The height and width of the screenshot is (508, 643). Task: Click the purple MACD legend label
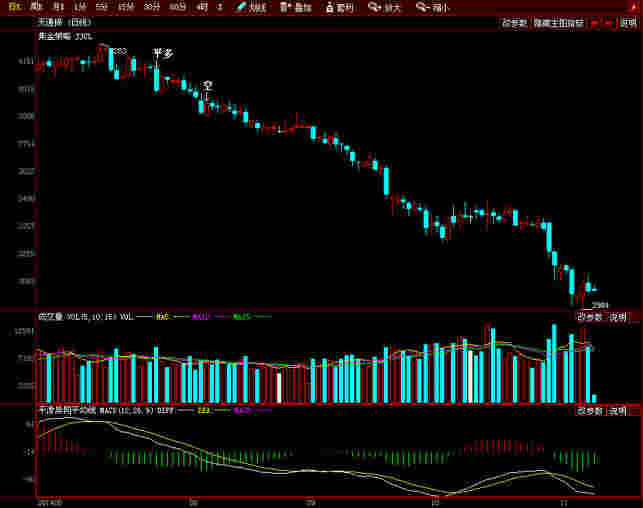pos(242,410)
